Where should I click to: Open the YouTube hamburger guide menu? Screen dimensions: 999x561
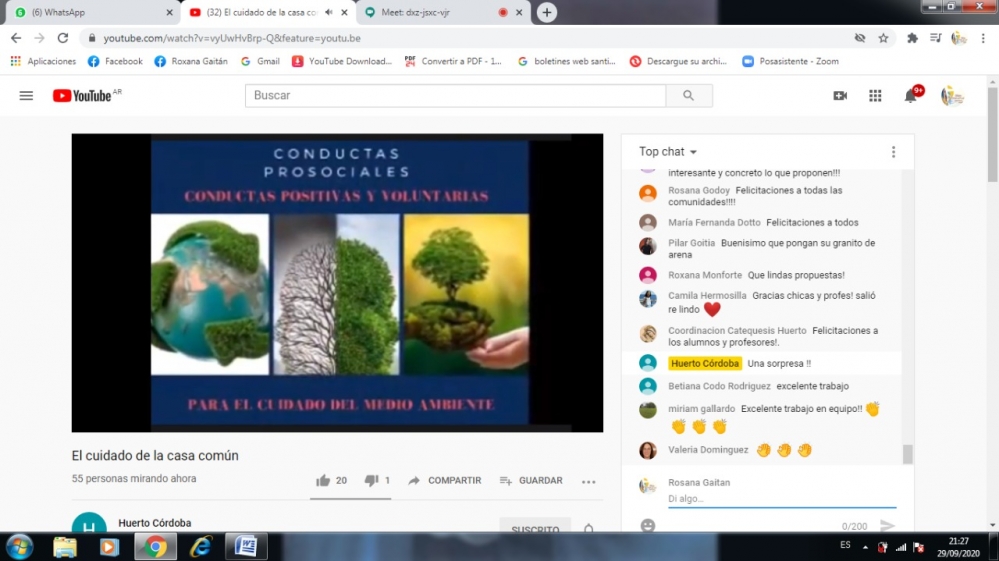[26, 96]
